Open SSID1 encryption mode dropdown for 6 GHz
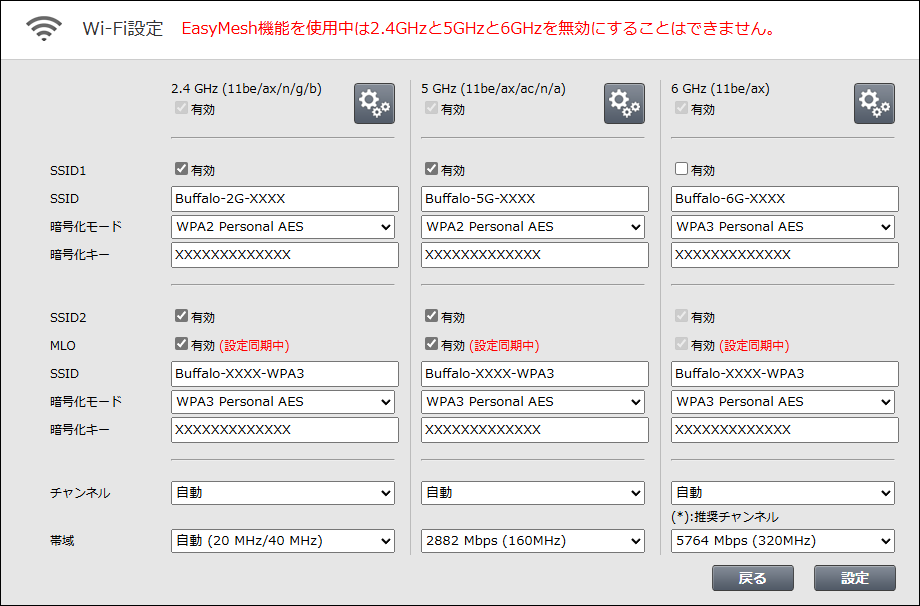Viewport: 920px width, 606px height. (x=783, y=227)
